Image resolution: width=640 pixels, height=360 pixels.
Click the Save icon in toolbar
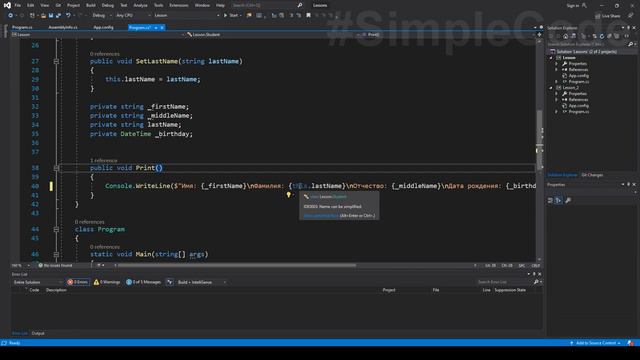pyautogui.click(x=51, y=15)
